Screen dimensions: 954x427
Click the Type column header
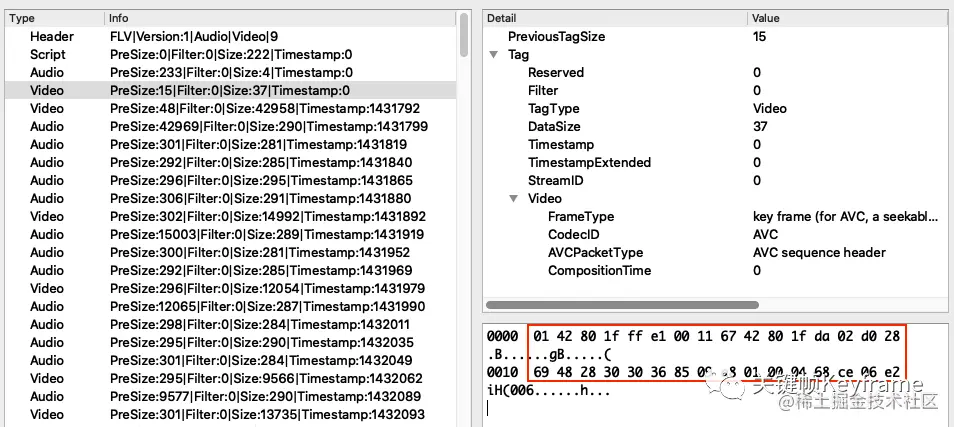[x=55, y=18]
